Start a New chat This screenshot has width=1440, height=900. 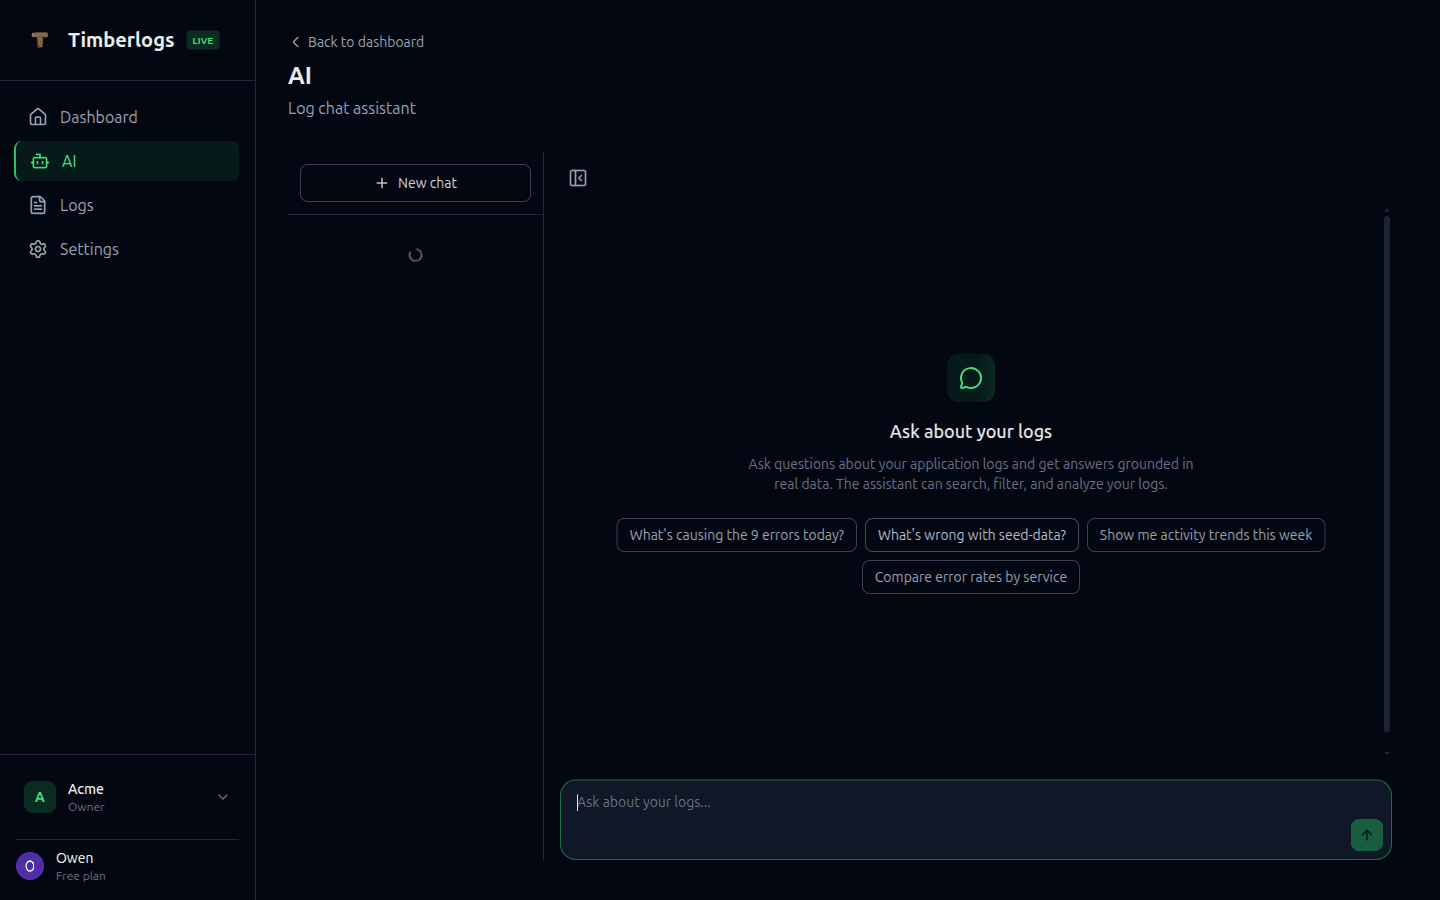415,183
